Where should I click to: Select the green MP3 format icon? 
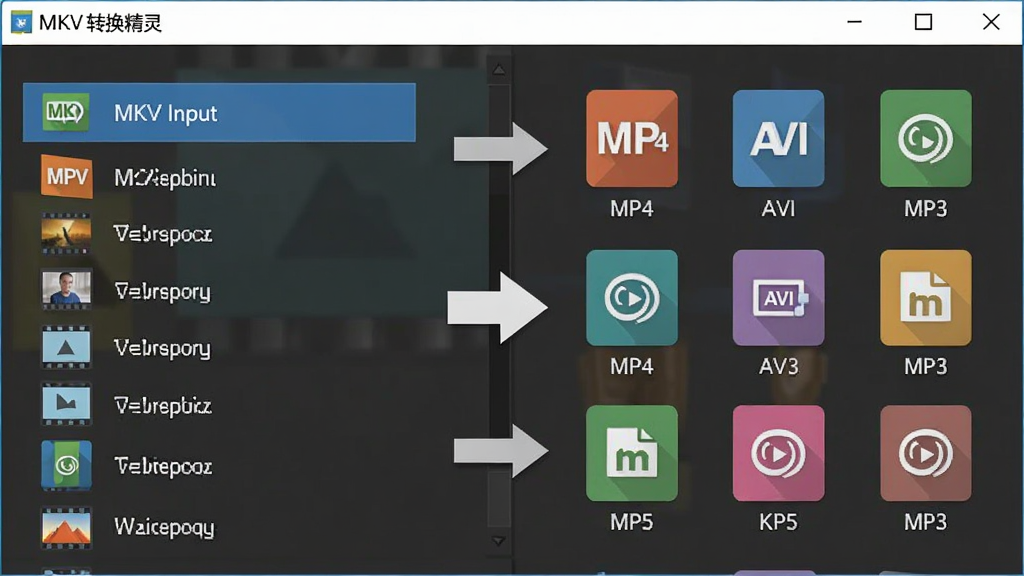[x=925, y=138]
